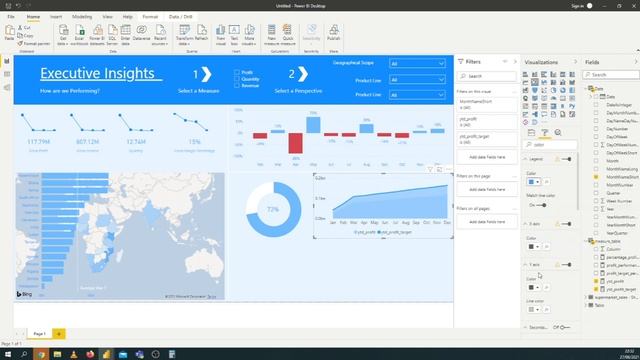Click Get data in the ribbon

63,34
